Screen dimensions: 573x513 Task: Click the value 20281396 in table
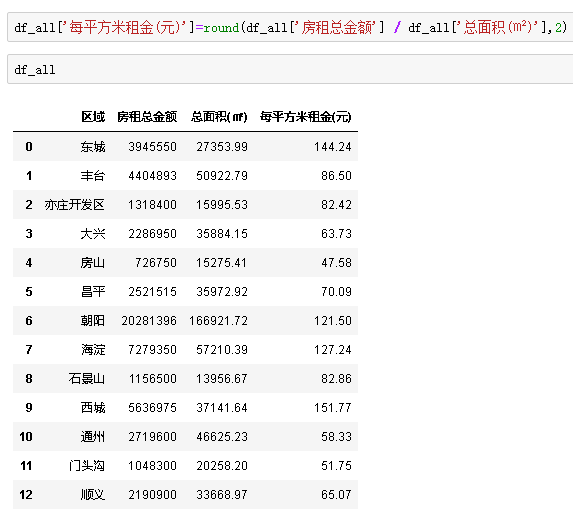coord(149,321)
